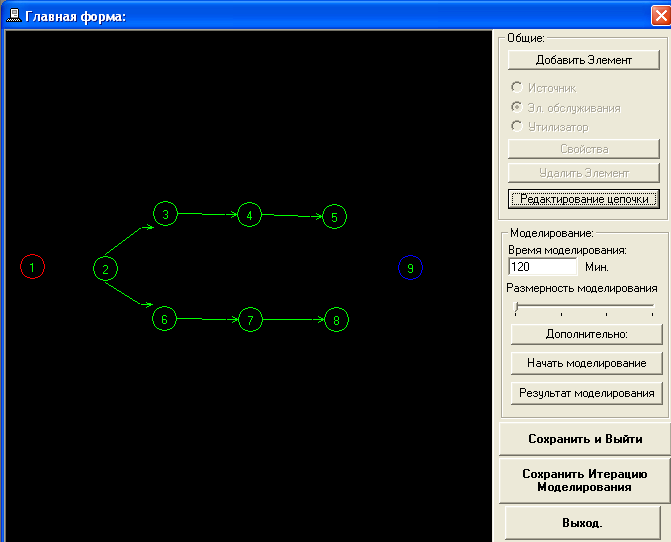Image resolution: width=671 pixels, height=542 pixels.
Task: Select green node 8
Action: [336, 320]
